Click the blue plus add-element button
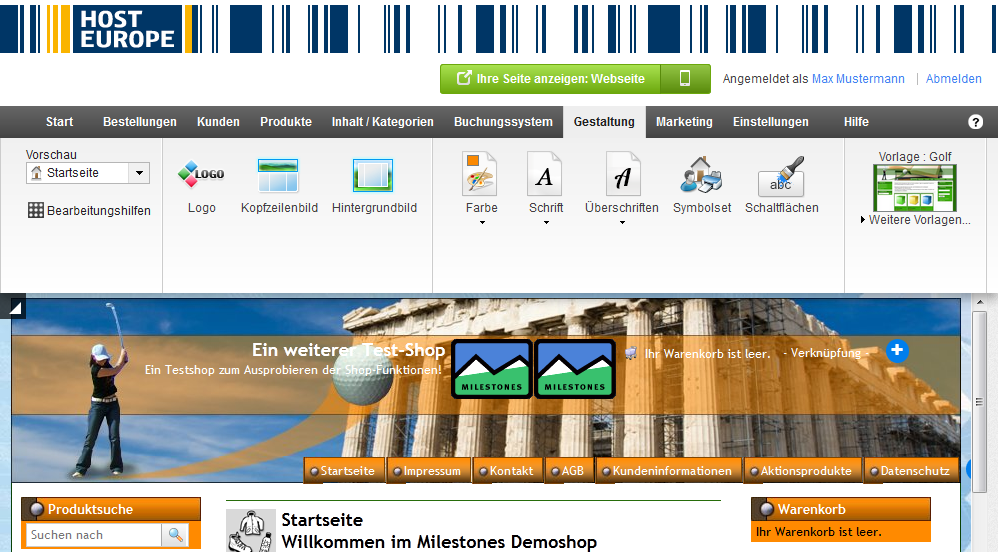The image size is (998, 552). point(897,350)
